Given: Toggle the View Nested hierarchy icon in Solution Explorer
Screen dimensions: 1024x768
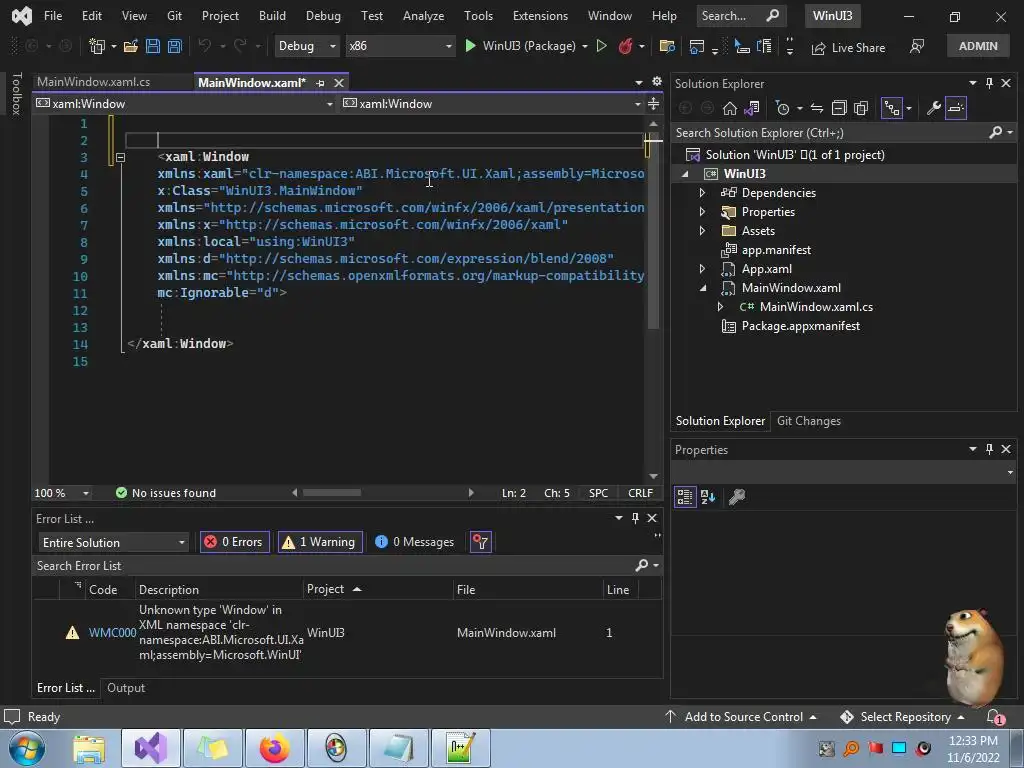Looking at the screenshot, I should 891,108.
